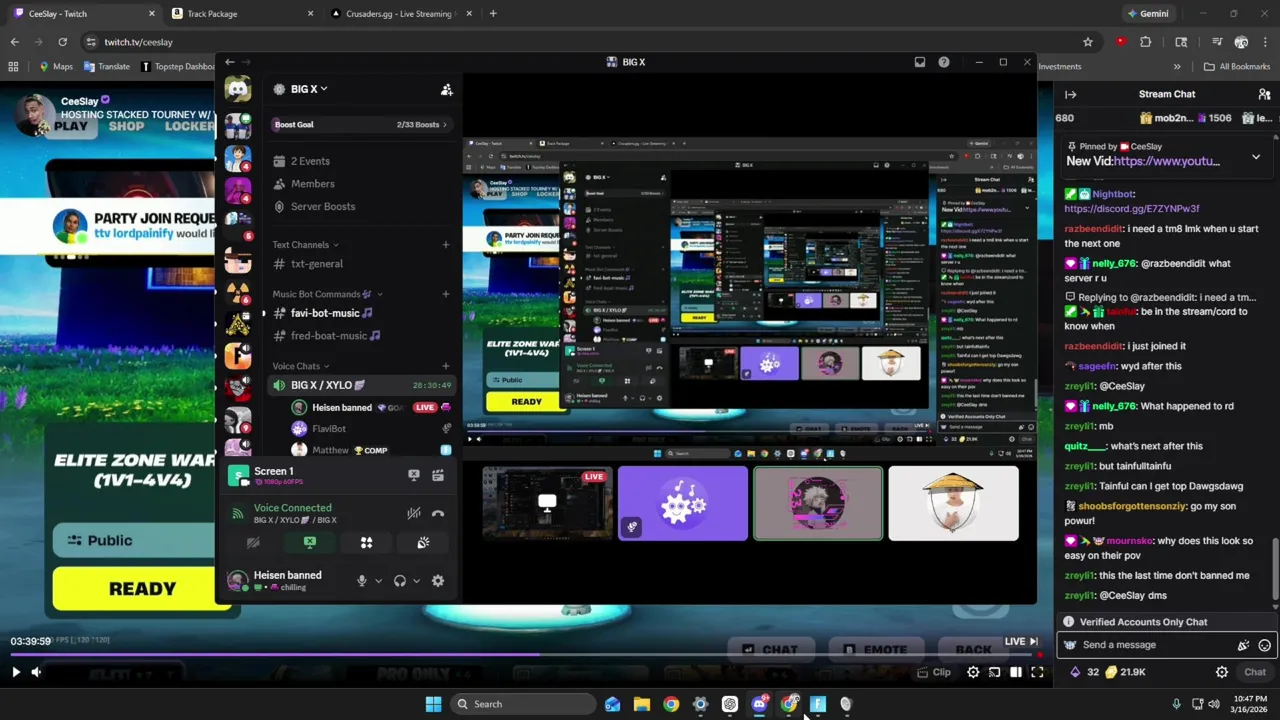1280x720 pixels.
Task: Play the Twitch stream video
Action: click(x=15, y=673)
